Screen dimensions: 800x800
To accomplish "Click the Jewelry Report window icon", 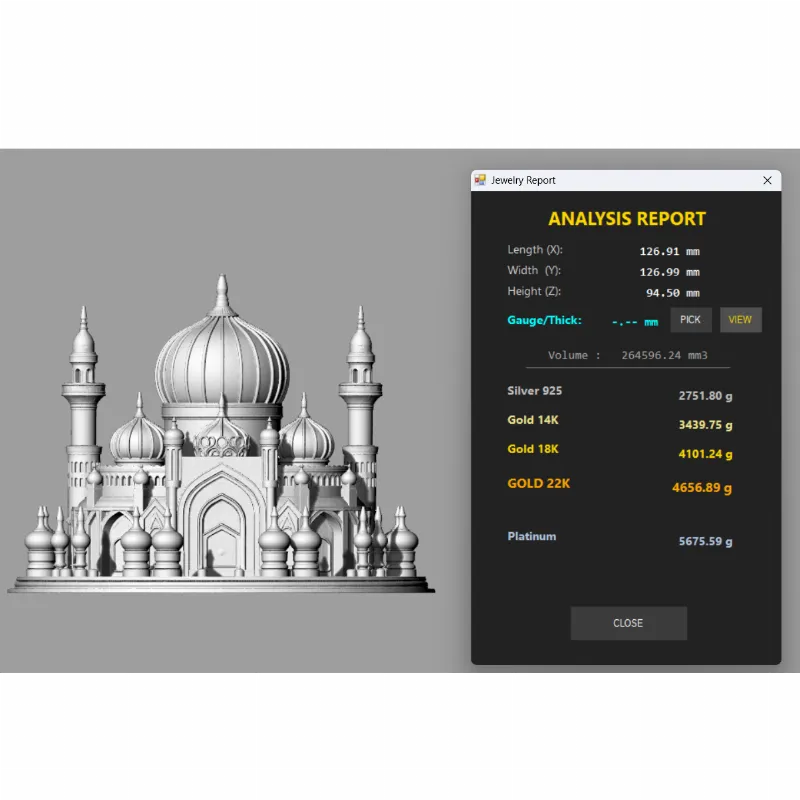I will pos(480,180).
